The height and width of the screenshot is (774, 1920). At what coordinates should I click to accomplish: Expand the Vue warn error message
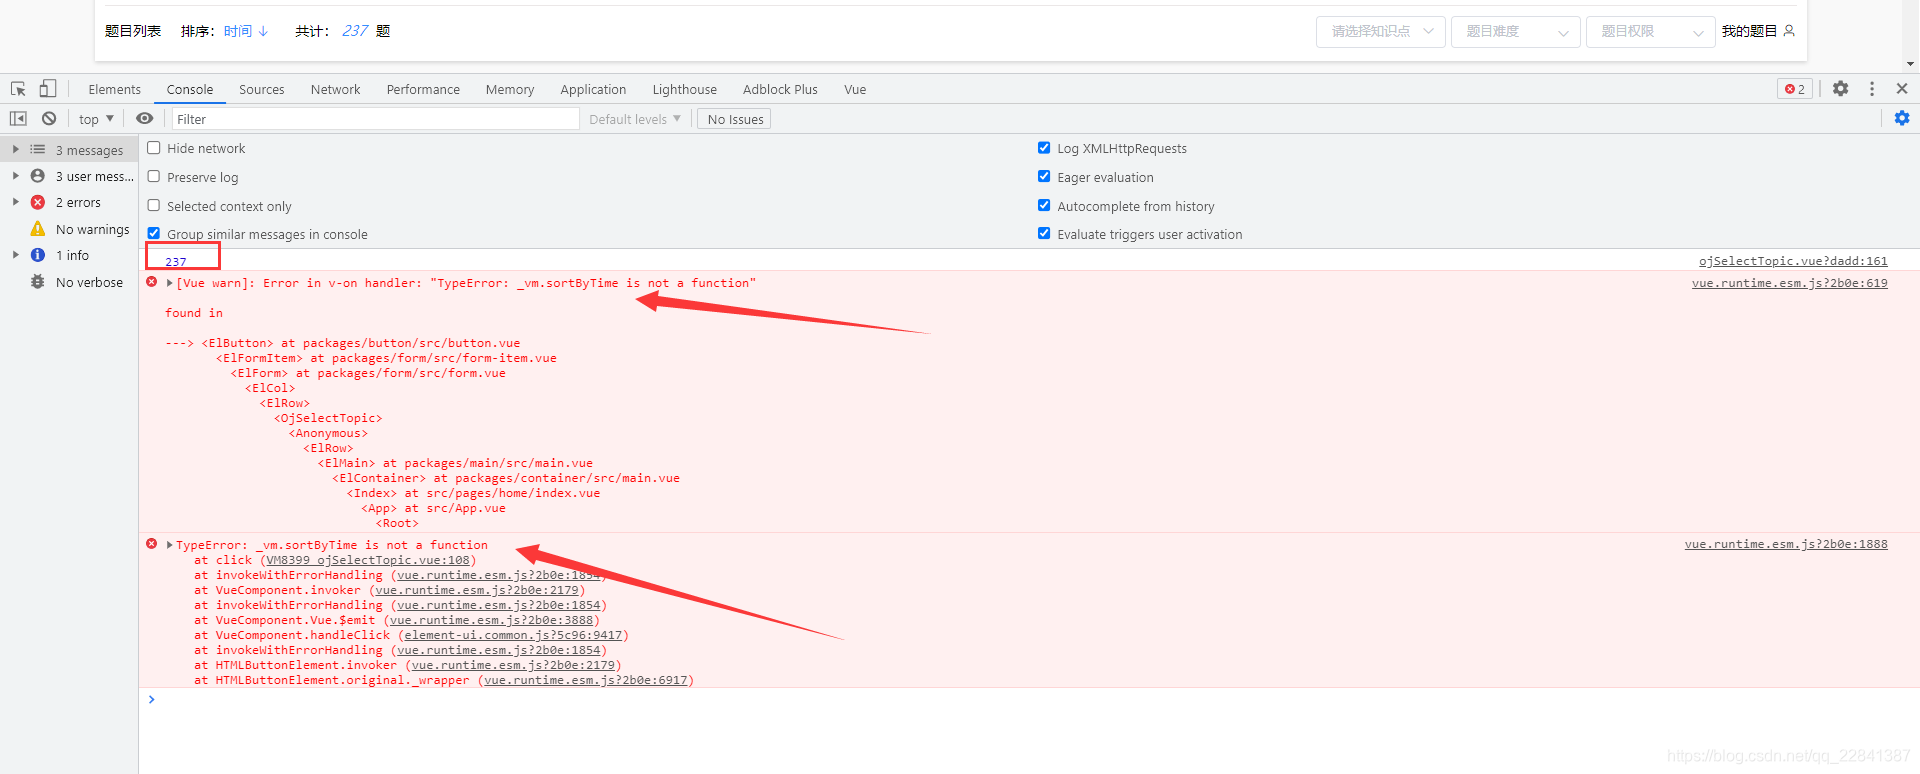tap(169, 283)
